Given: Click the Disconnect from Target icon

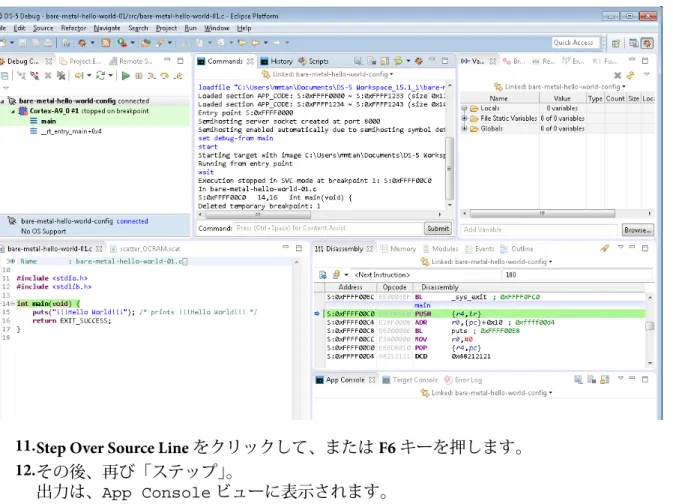Looking at the screenshot, I should point(35,76).
